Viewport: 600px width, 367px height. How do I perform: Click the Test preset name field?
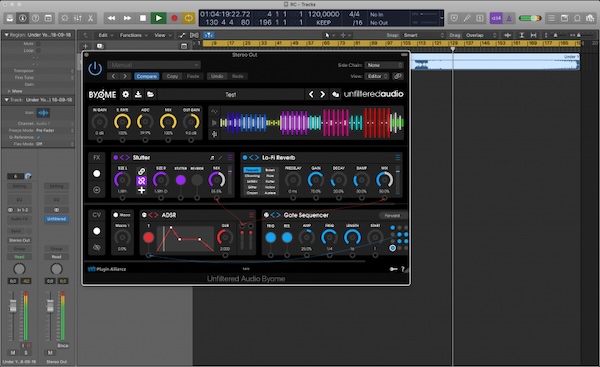[231, 95]
